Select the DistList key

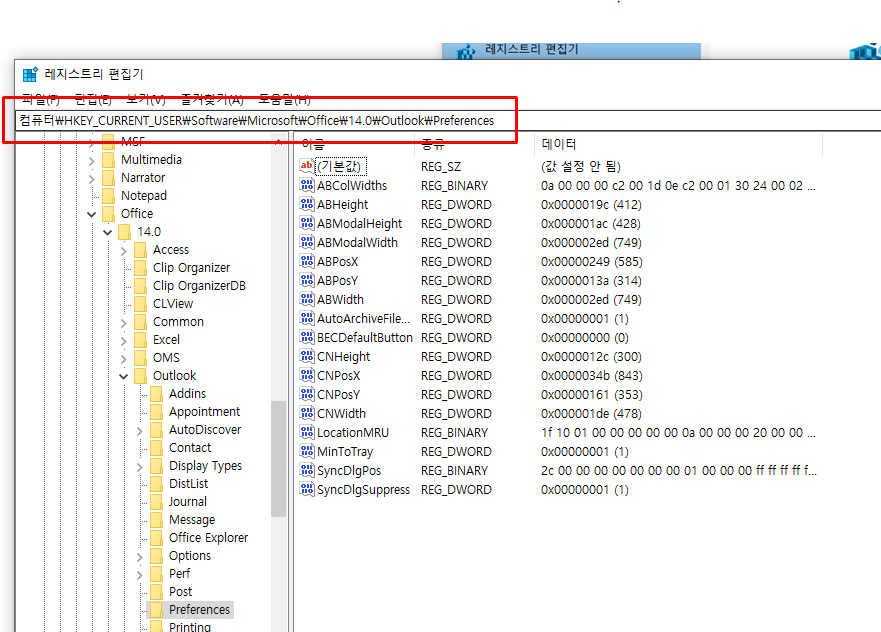(x=189, y=483)
